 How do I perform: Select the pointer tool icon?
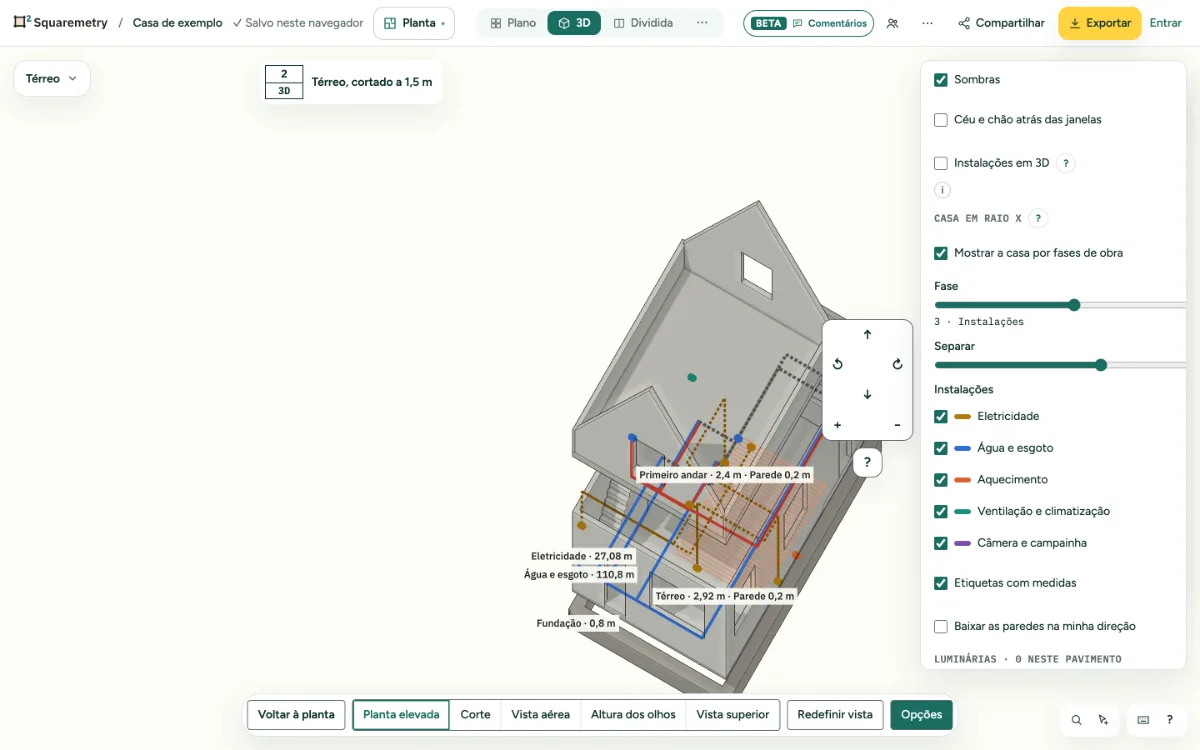pos(1103,720)
